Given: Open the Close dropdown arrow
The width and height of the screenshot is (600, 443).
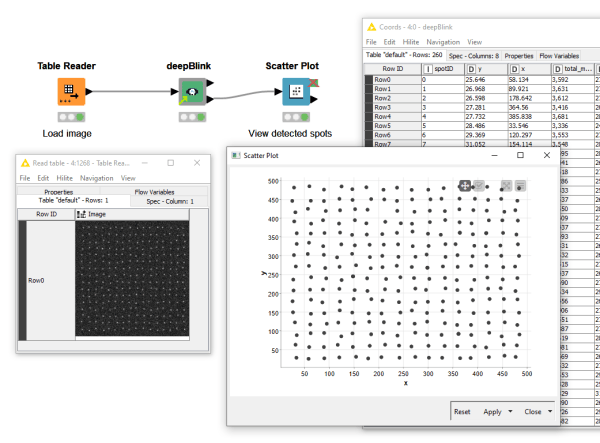Looking at the screenshot, I should pos(550,411).
